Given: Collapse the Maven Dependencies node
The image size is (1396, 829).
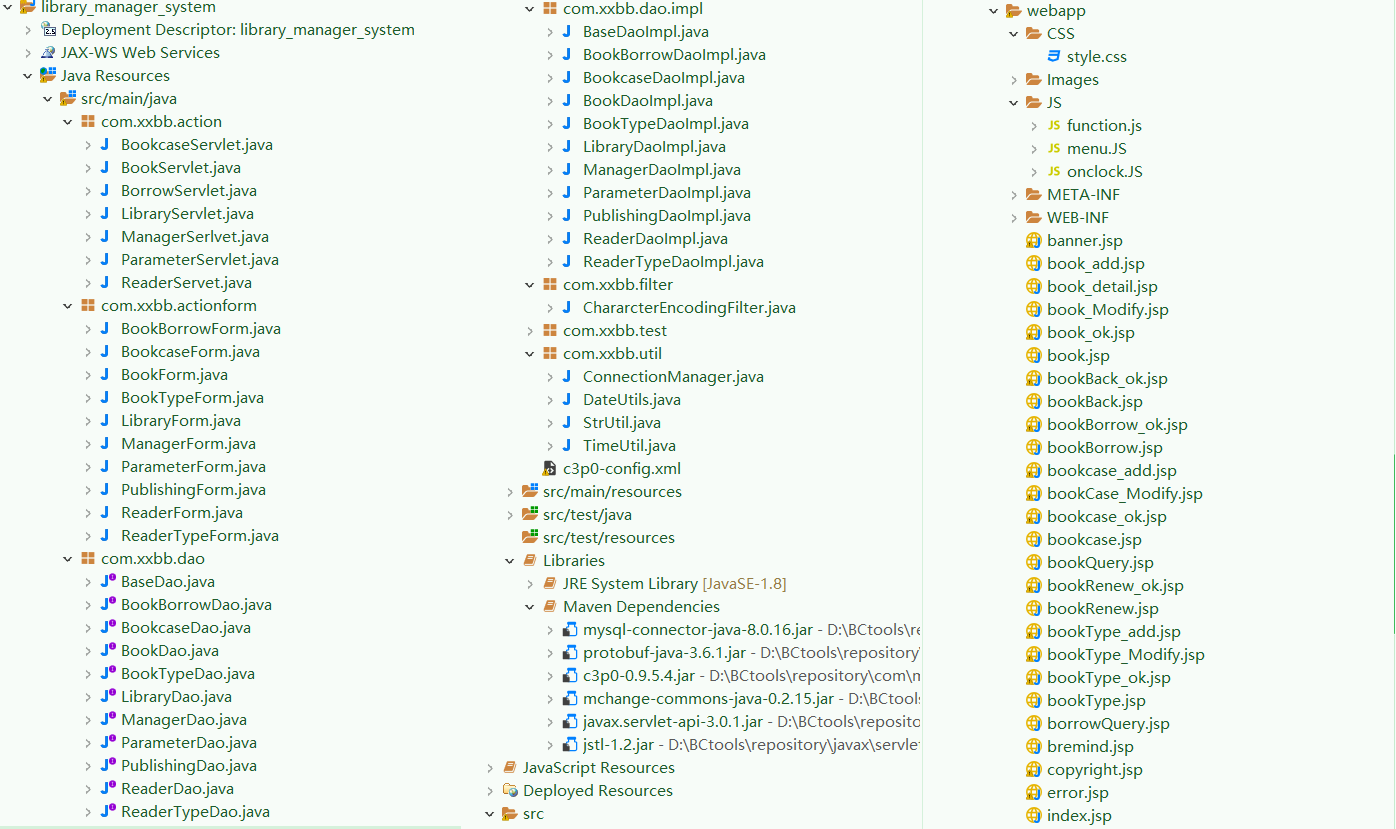Looking at the screenshot, I should (x=529, y=606).
